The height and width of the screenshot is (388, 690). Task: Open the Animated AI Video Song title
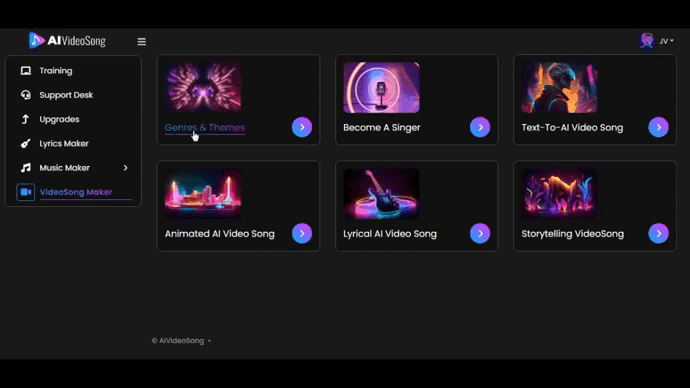(x=220, y=234)
